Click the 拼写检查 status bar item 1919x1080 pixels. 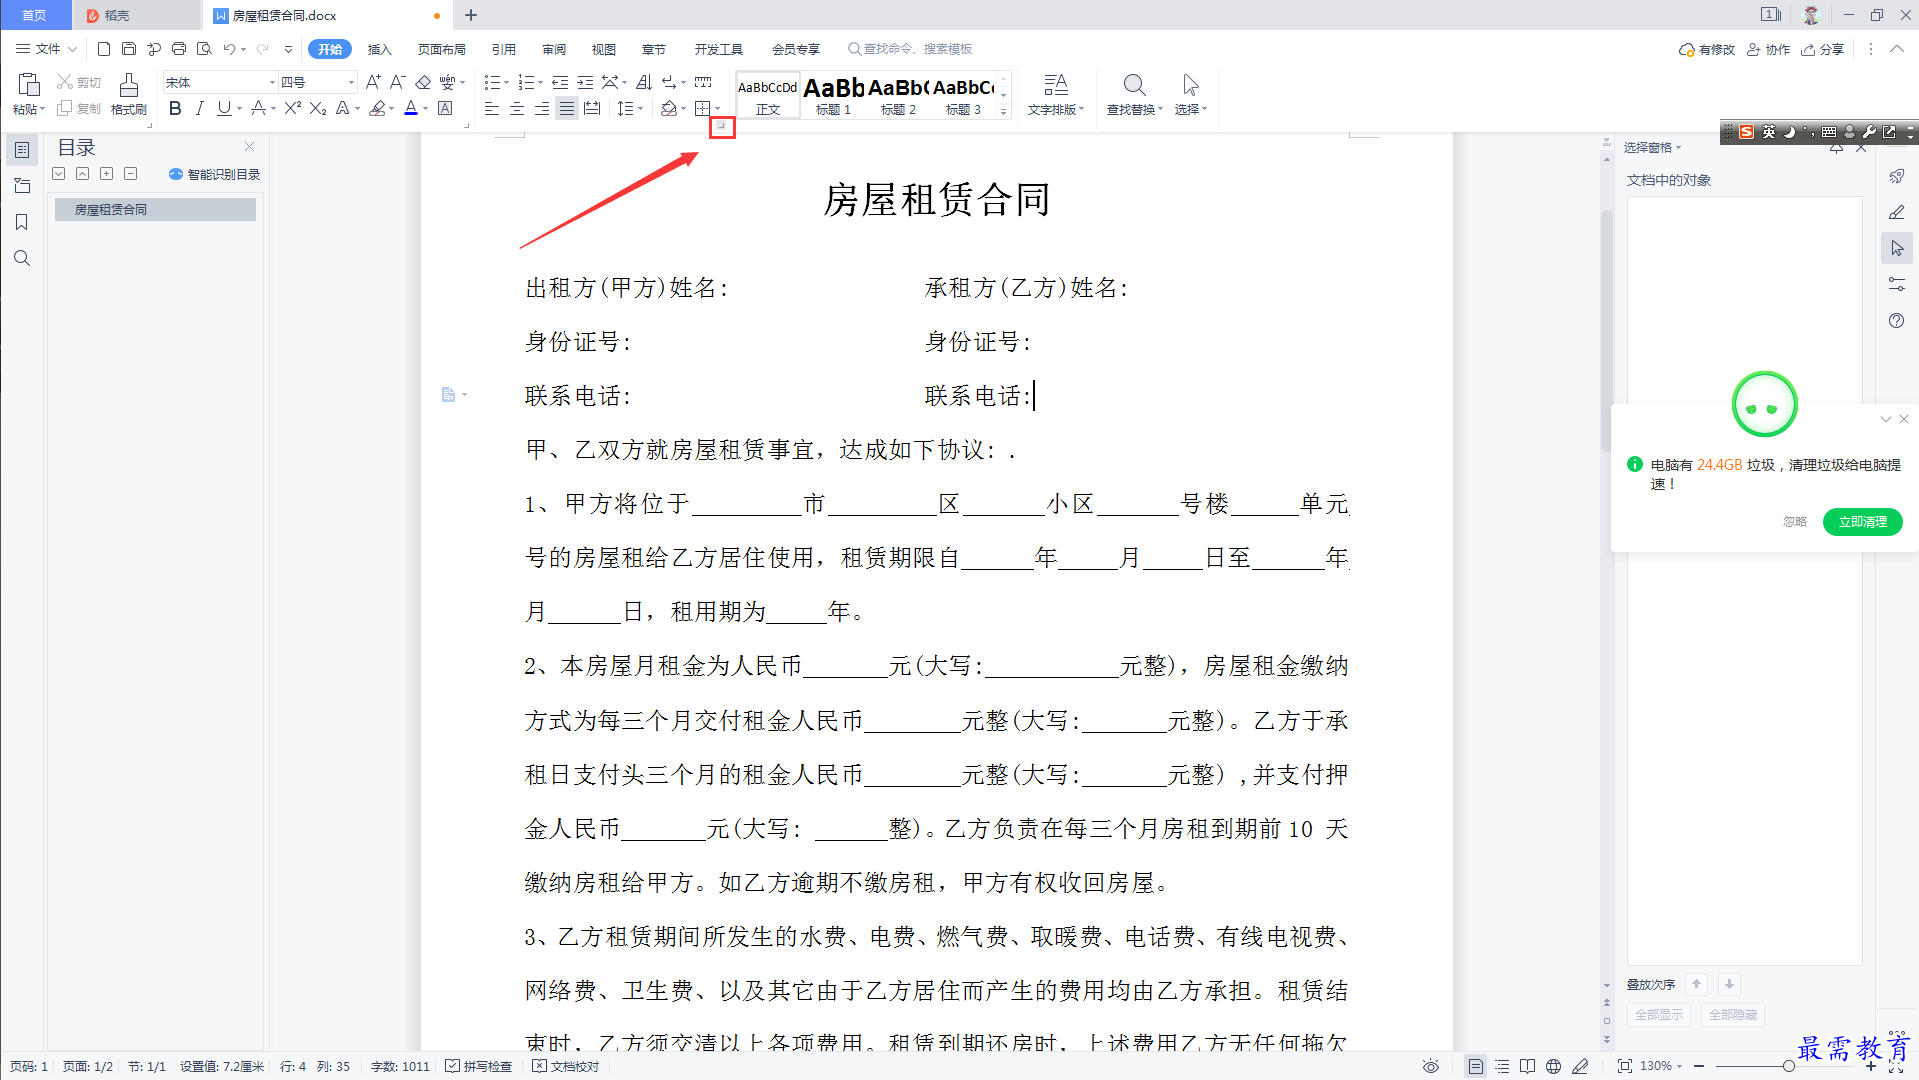[x=478, y=1066]
